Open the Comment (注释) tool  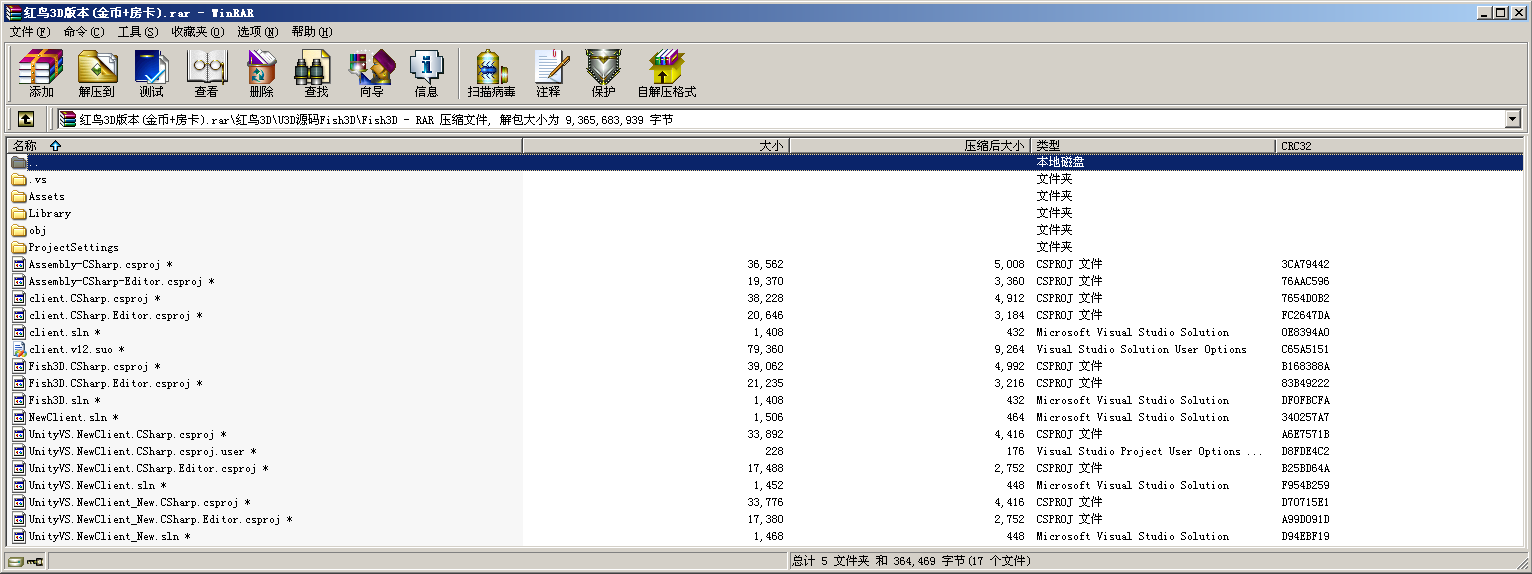click(548, 73)
